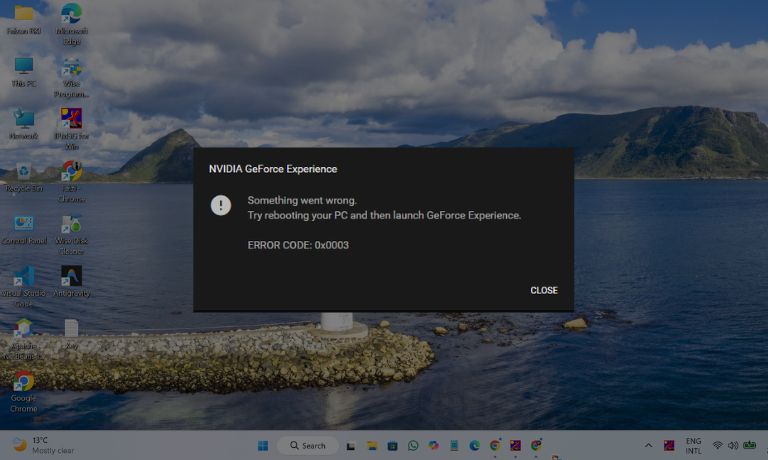Close the NVIDIA GeForce Experience error dialog
The height and width of the screenshot is (460, 768).
click(x=544, y=290)
